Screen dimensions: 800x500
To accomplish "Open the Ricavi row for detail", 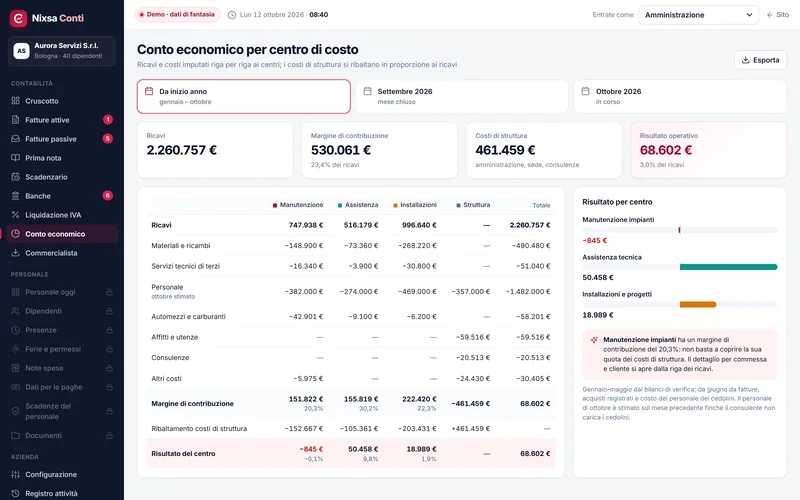I will point(351,225).
